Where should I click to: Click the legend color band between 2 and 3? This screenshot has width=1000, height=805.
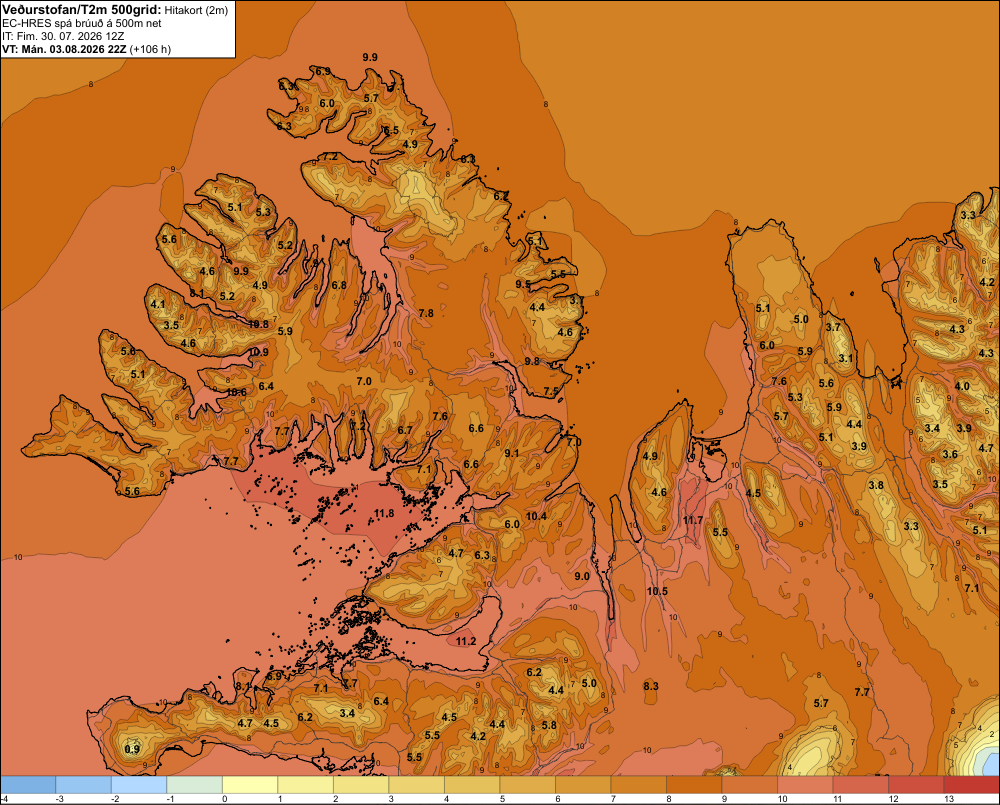click(x=361, y=785)
